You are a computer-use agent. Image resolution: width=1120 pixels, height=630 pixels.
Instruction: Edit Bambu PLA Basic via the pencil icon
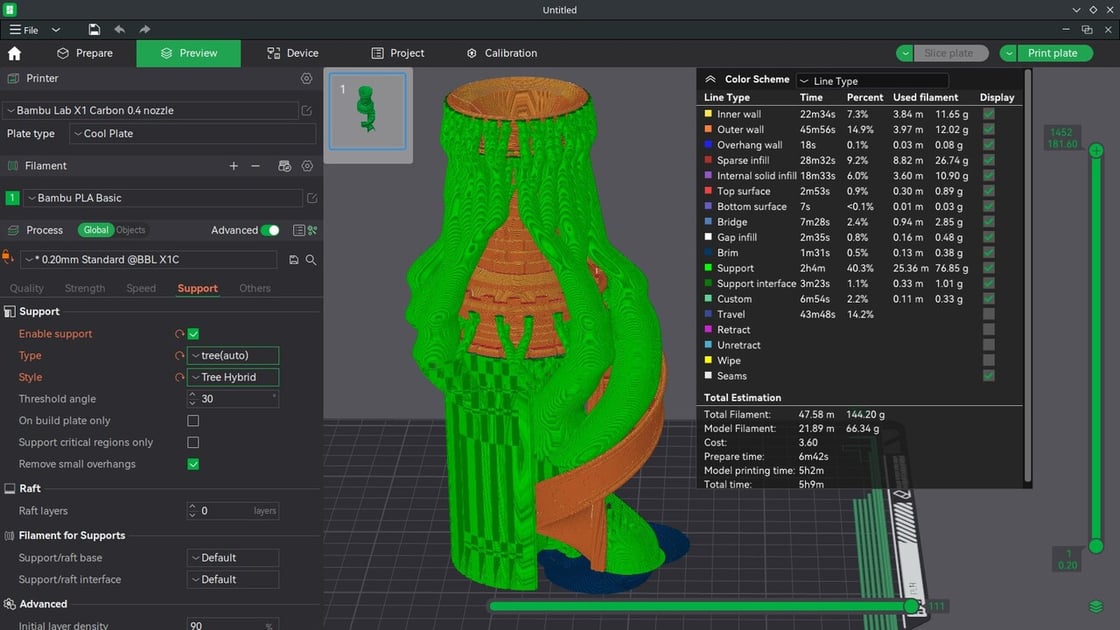312,198
